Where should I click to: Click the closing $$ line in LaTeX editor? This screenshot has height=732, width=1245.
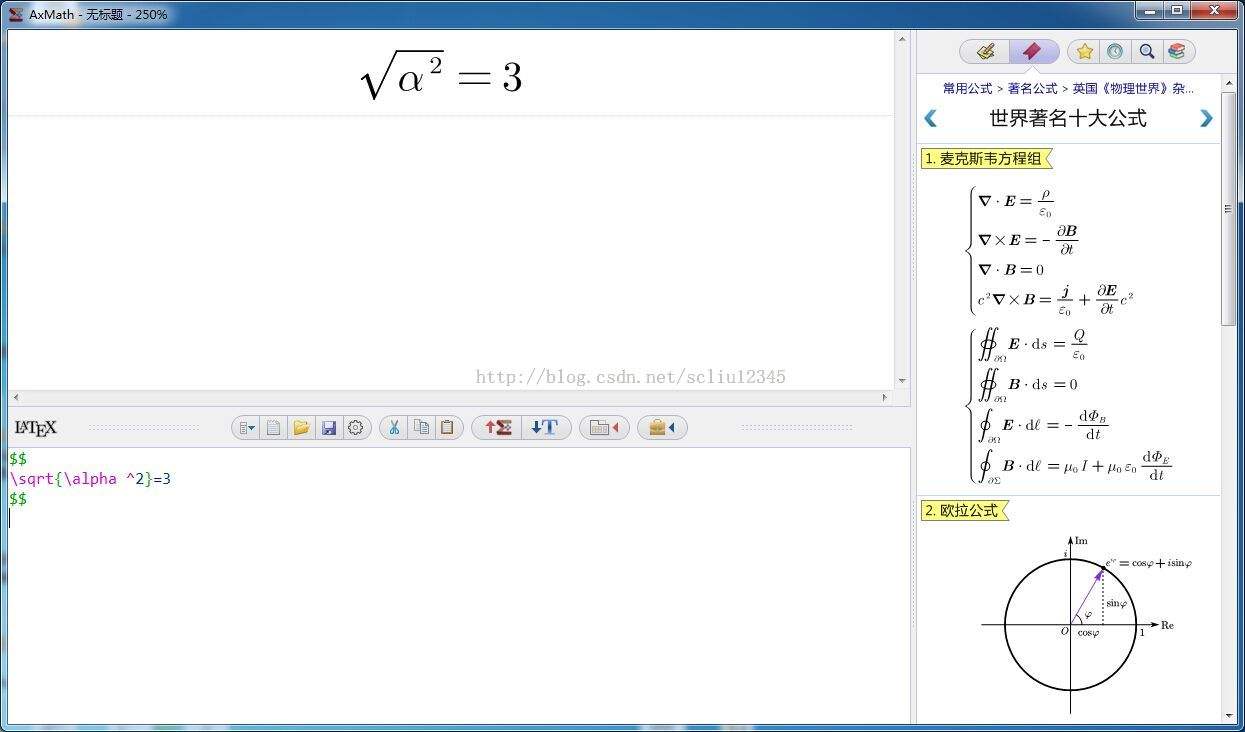click(18, 498)
